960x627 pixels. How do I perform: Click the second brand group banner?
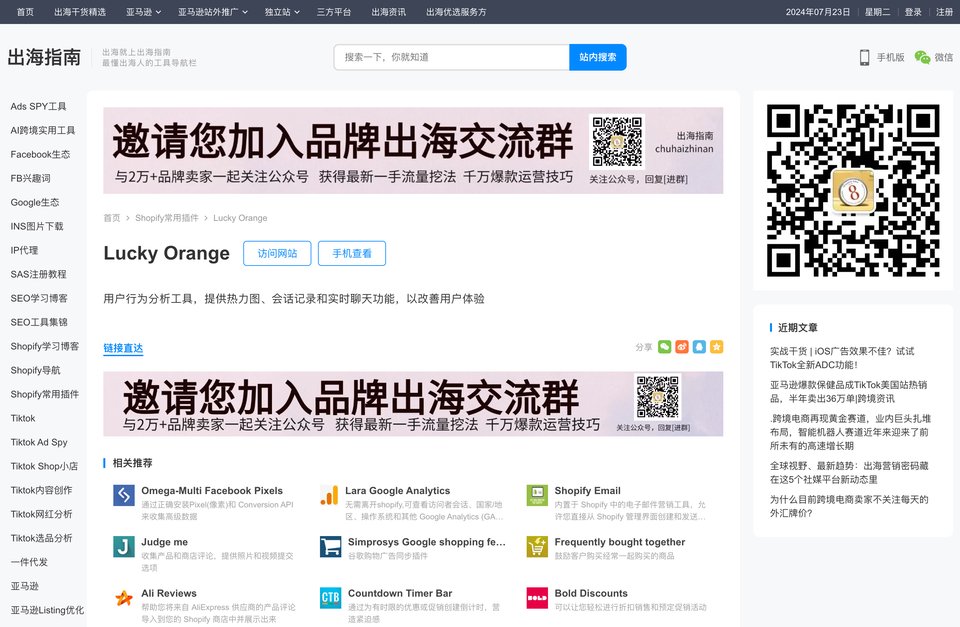coord(413,404)
